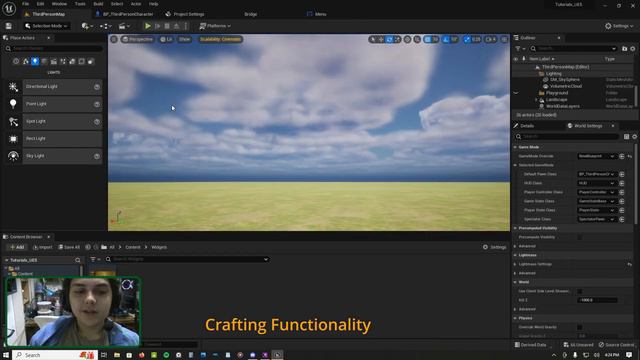The height and width of the screenshot is (360, 640).
Task: Click the Directional Light actor entry
Action: click(x=53, y=87)
